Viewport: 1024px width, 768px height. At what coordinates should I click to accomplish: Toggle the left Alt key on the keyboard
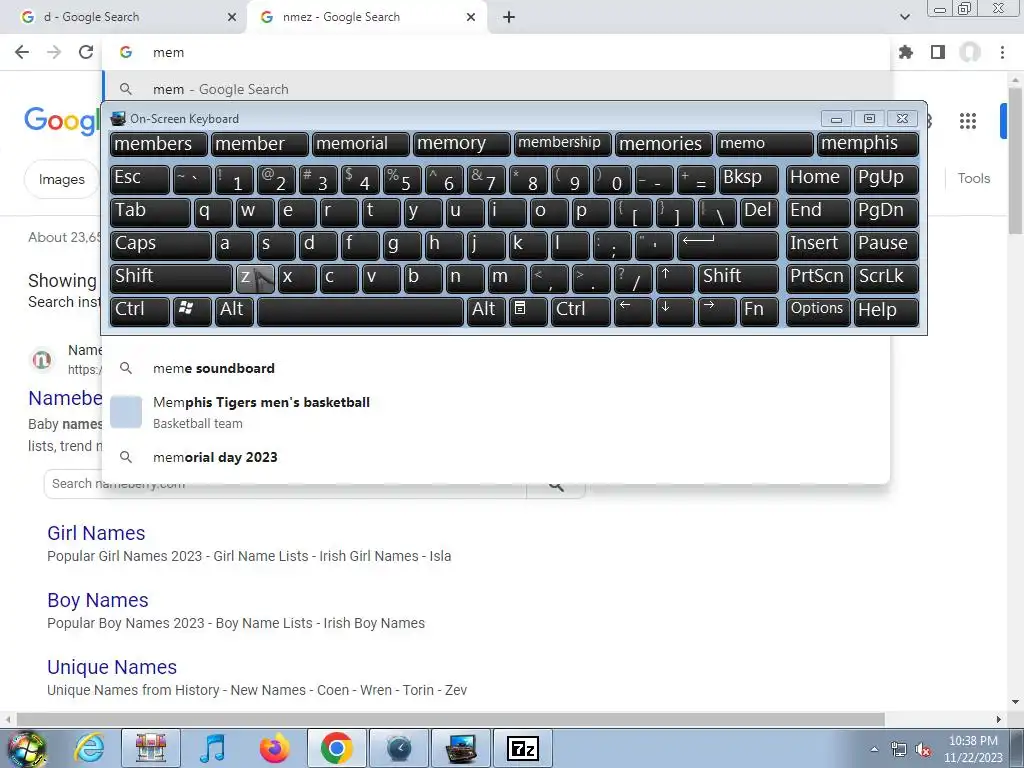[x=235, y=312]
